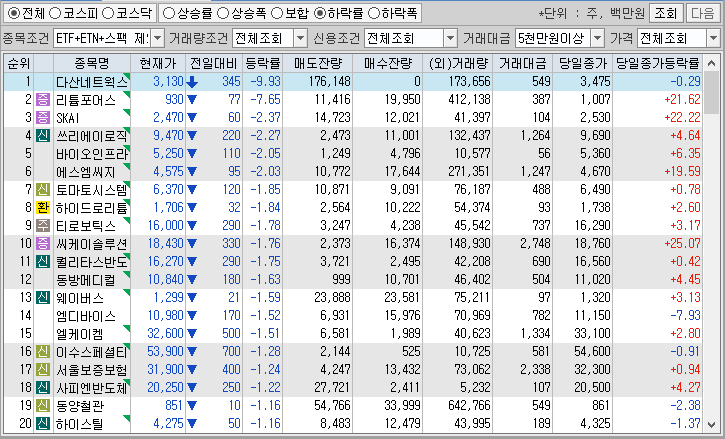
Task: Select the 보합 radio button
Action: 277,13
